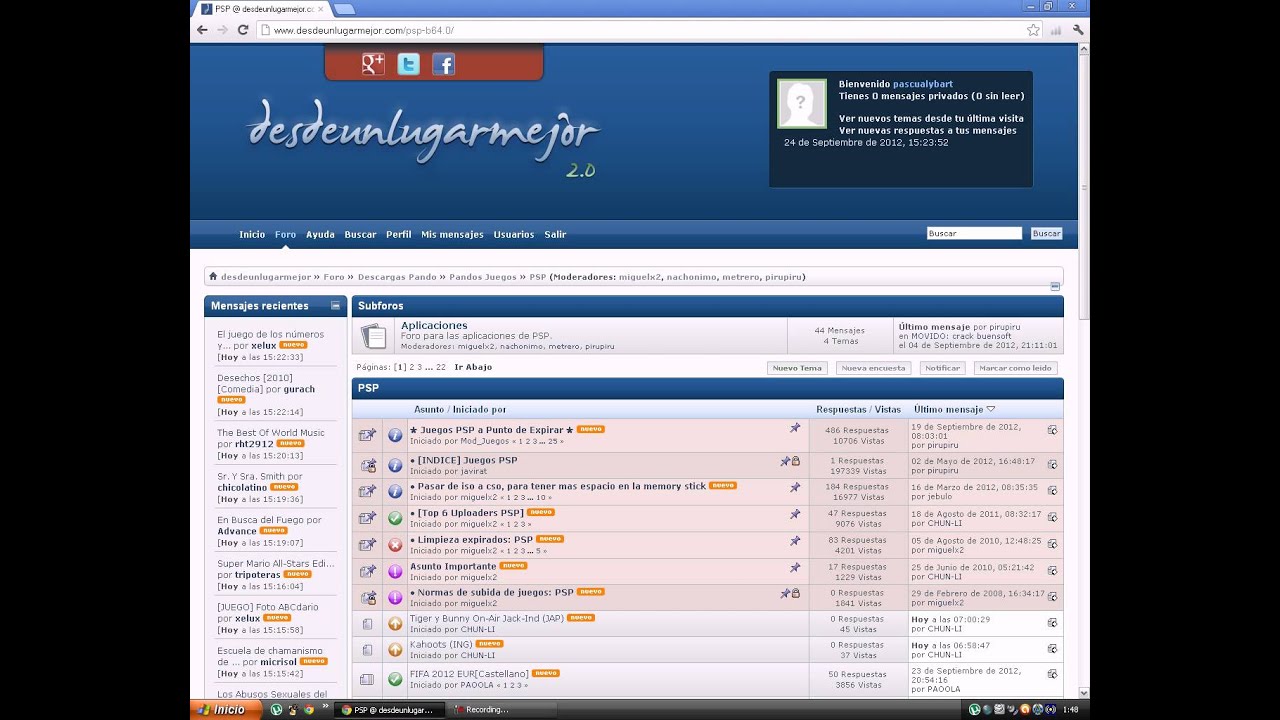Click Salir to log out
The width and height of the screenshot is (1280, 720).
coord(555,235)
